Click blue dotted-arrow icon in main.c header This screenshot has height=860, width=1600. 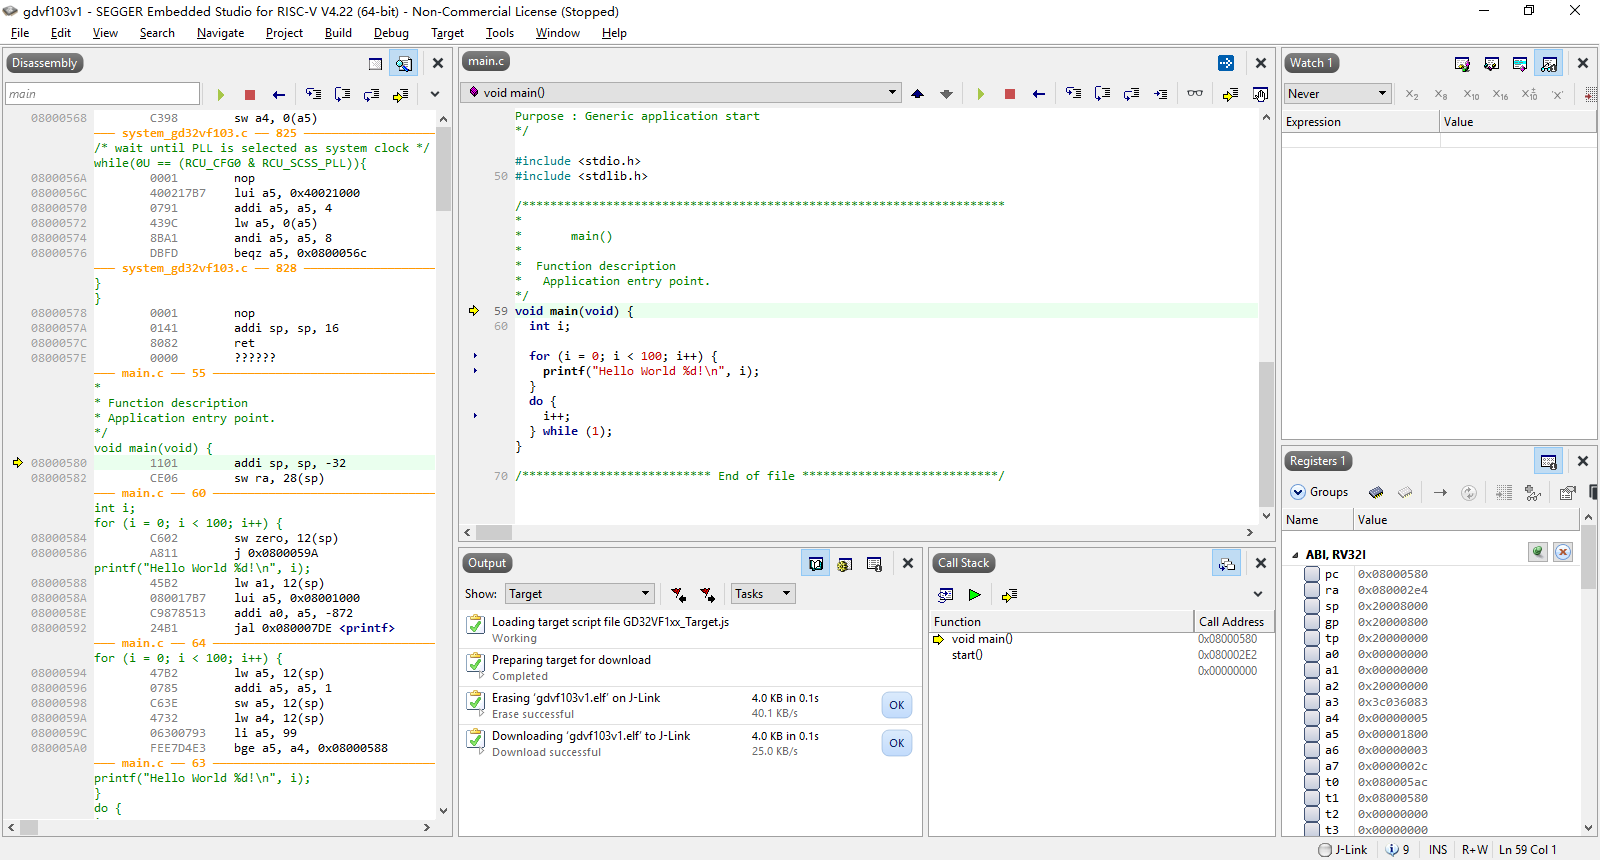tap(1226, 63)
